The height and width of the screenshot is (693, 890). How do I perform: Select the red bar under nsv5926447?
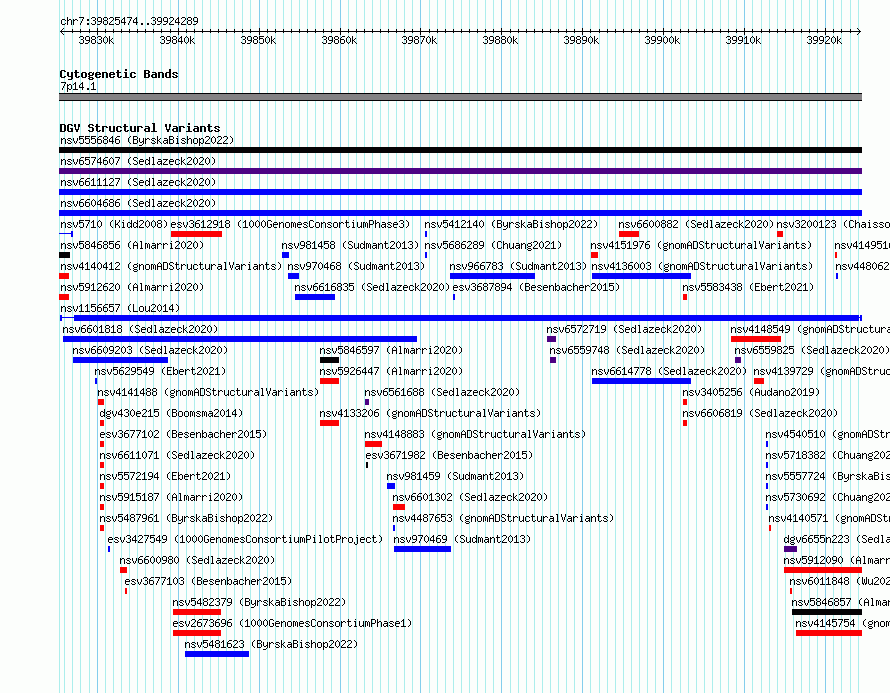point(329,381)
